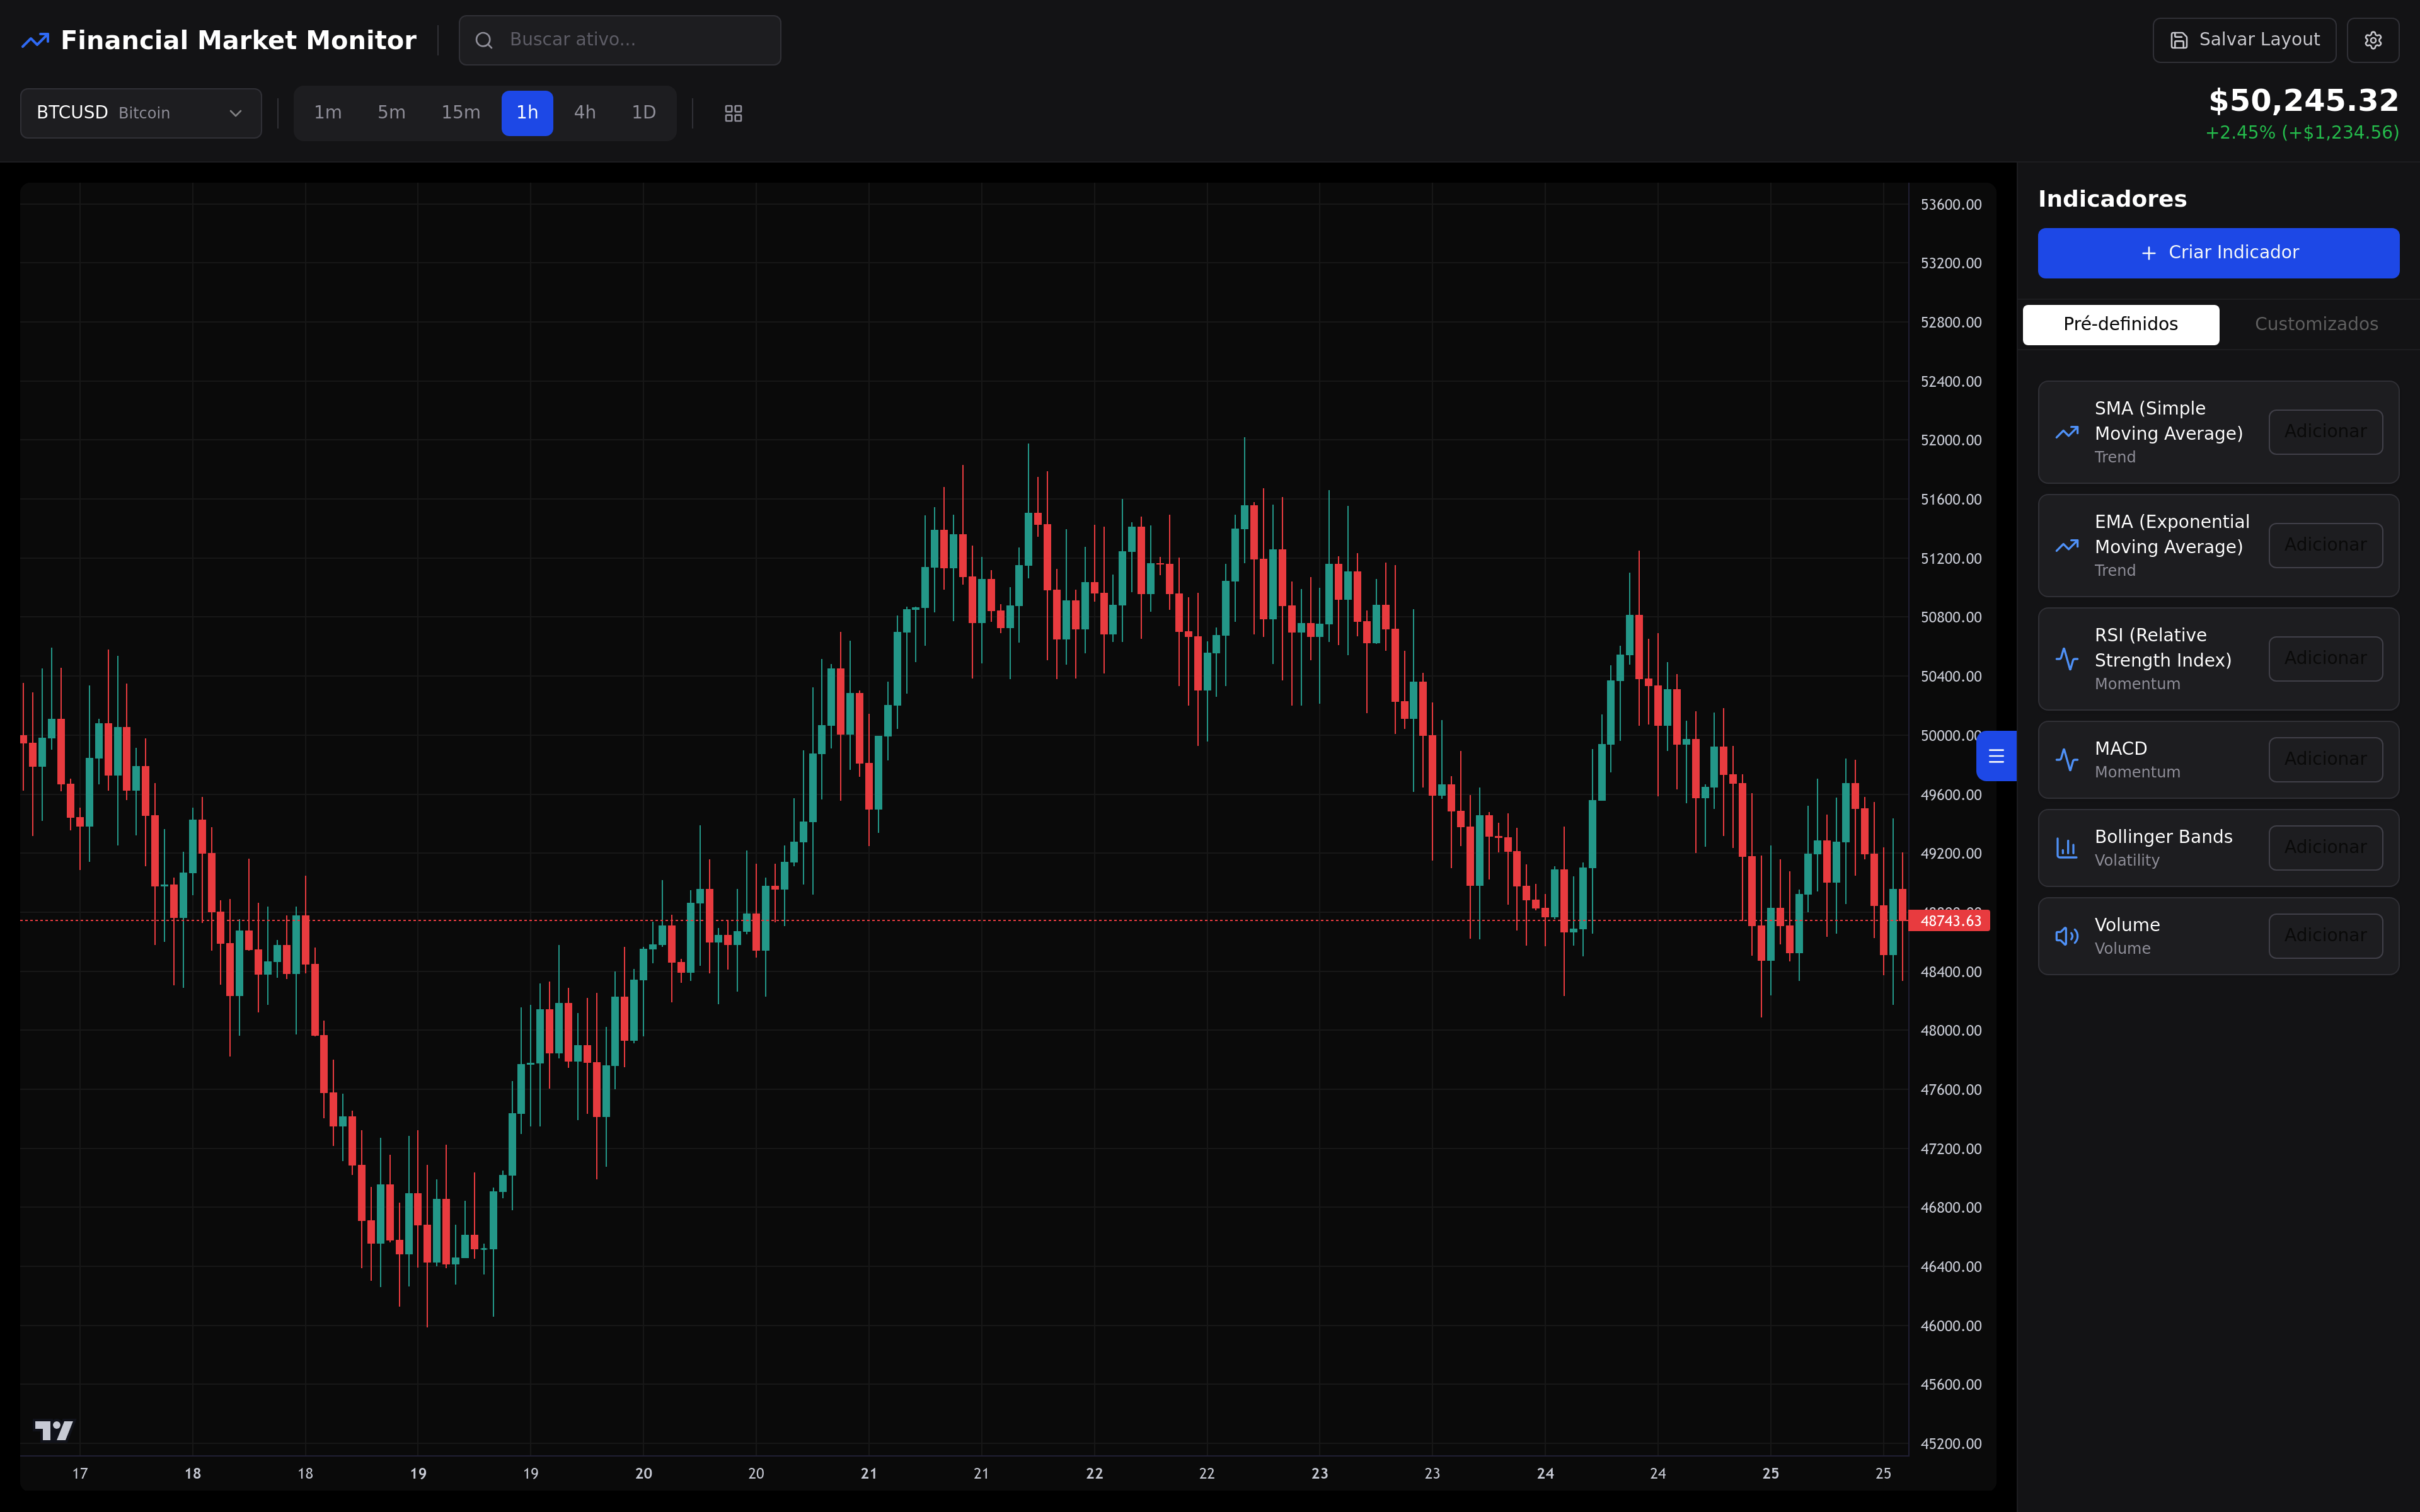The width and height of the screenshot is (2420, 1512).
Task: Click the MACD pulse icon
Action: point(2066,760)
